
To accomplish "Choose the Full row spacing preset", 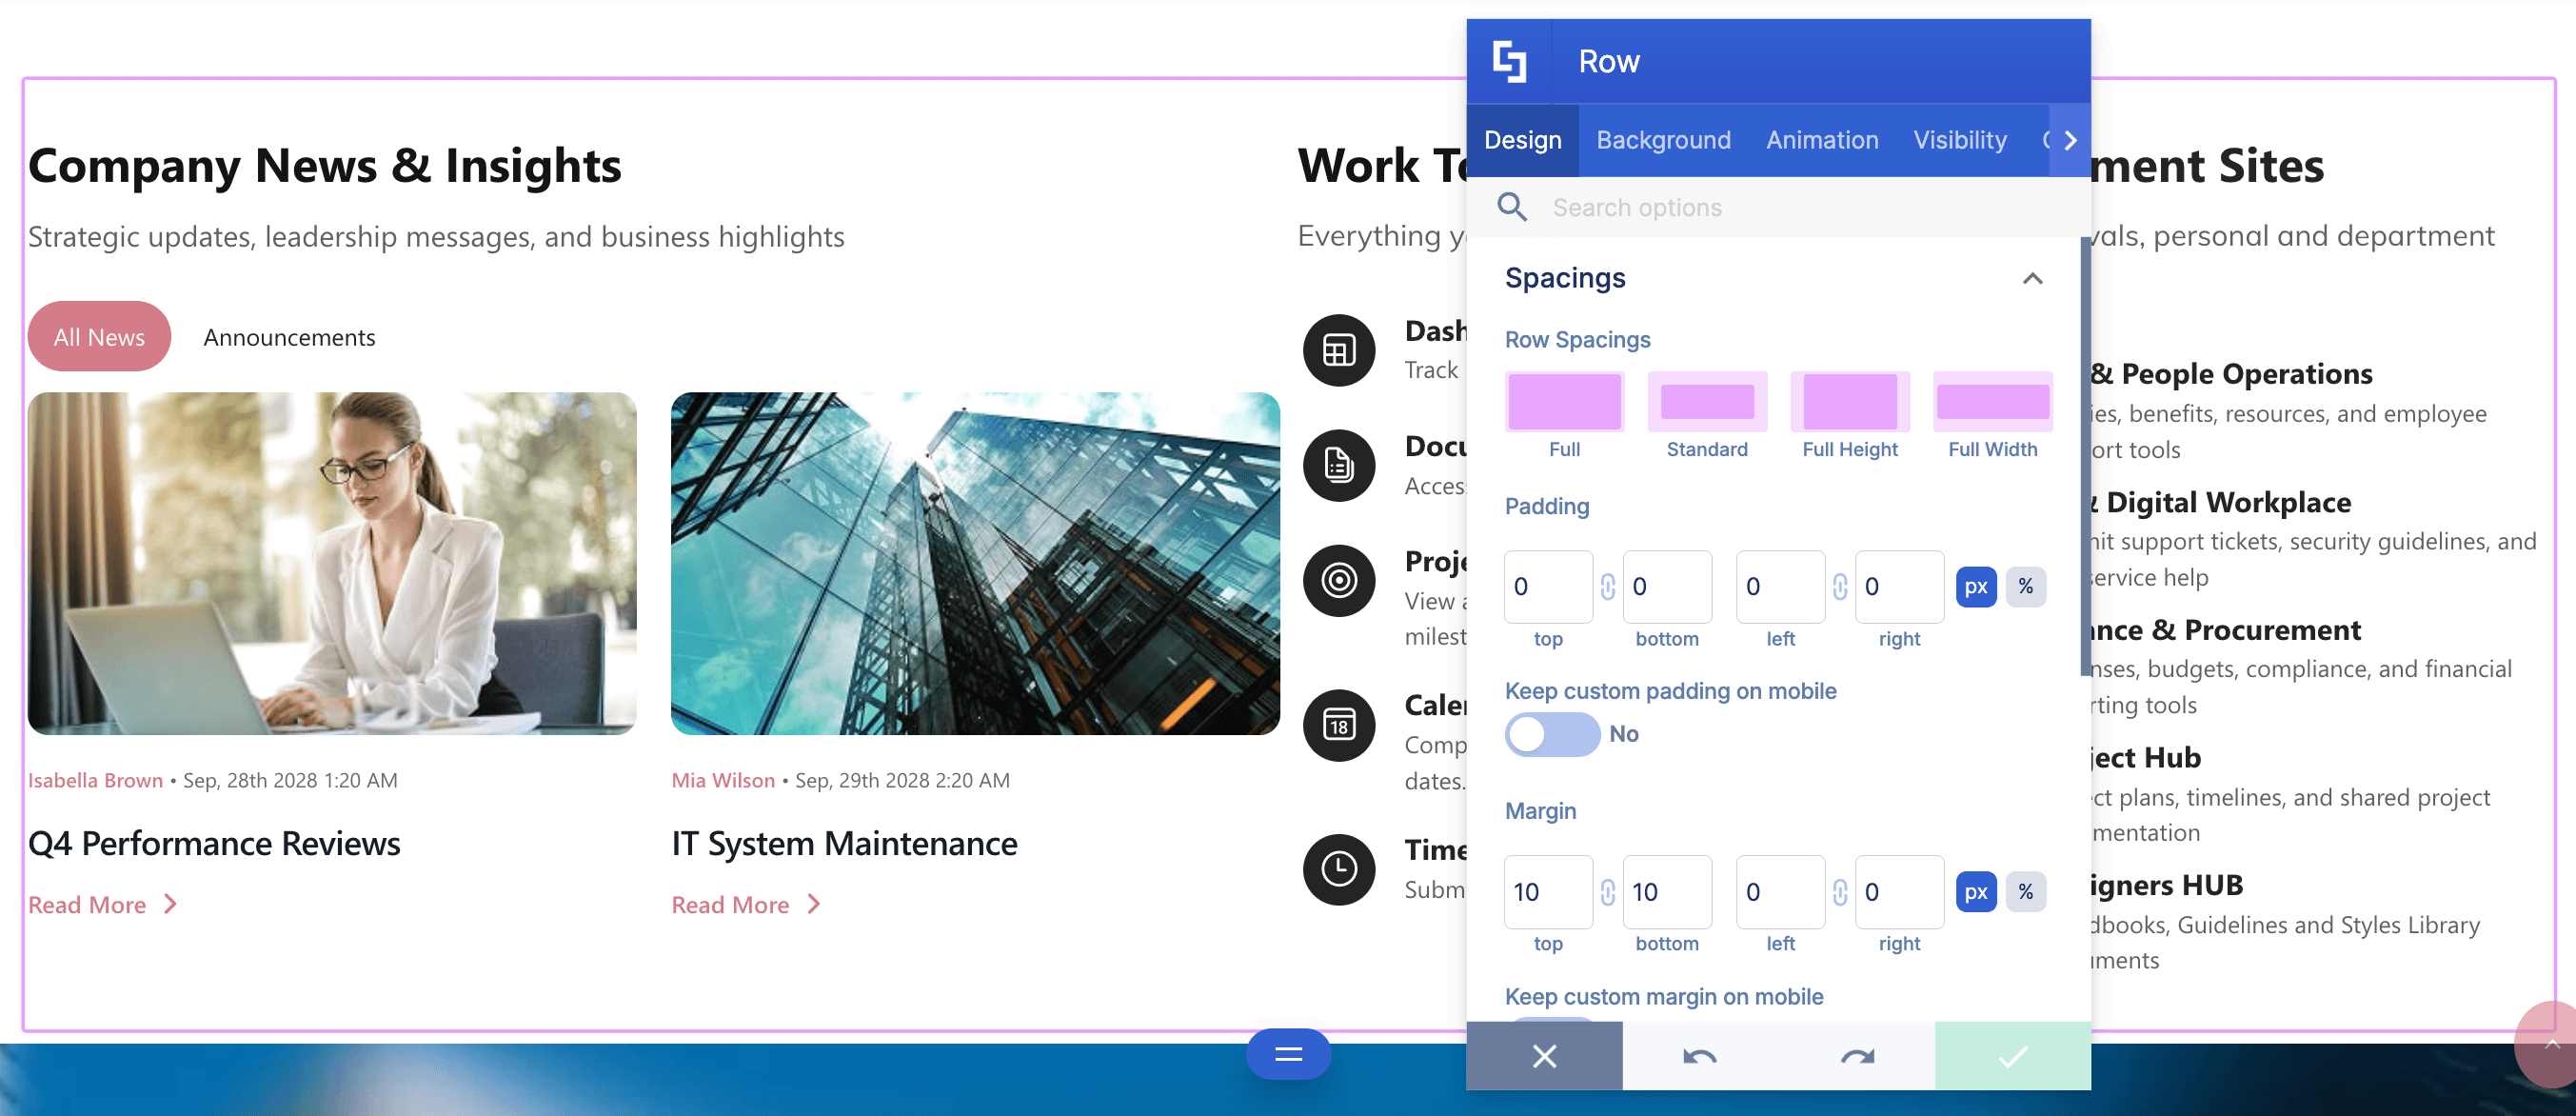I will click(1564, 415).
